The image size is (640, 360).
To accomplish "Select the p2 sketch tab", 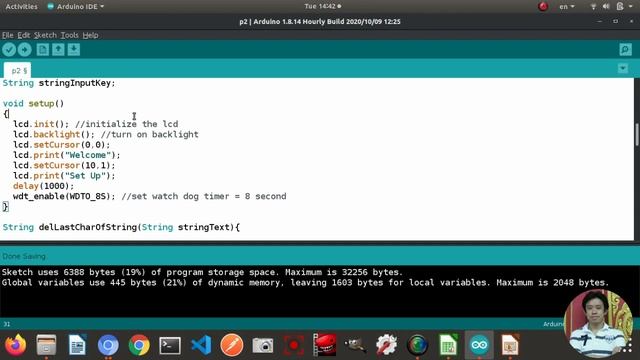I will click(19, 71).
